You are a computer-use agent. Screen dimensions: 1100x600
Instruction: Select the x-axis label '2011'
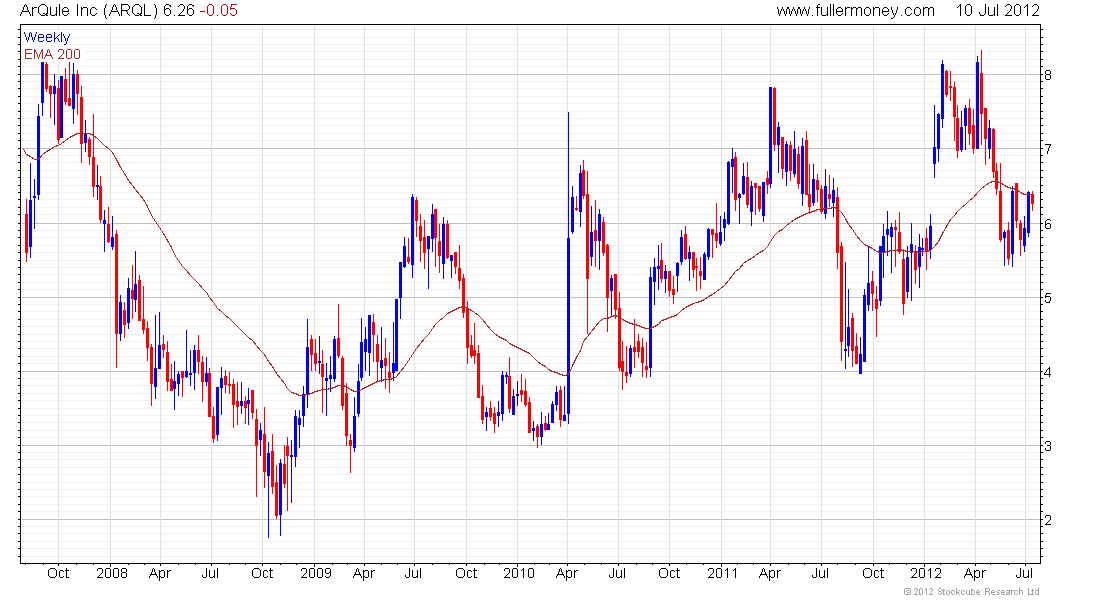pos(723,573)
